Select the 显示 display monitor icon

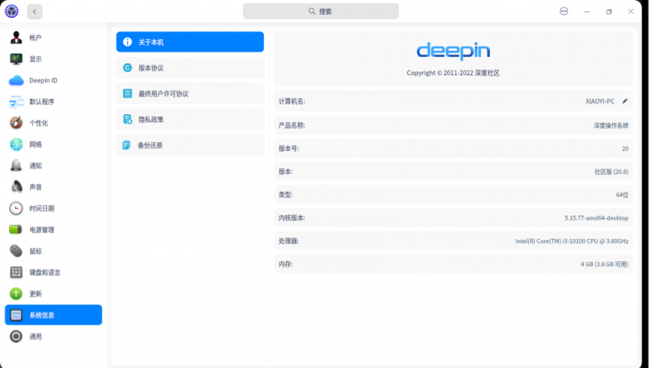click(16, 59)
